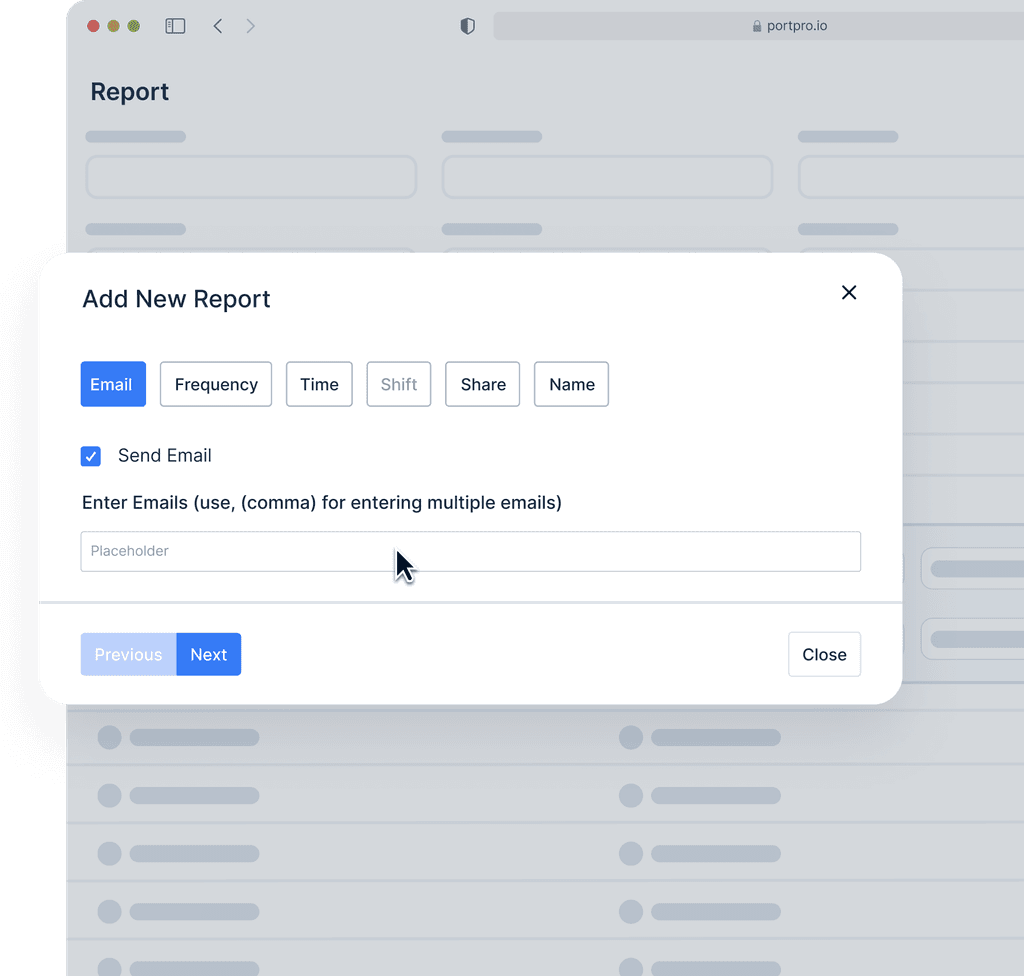Toggle the browser sidebar panel icon
This screenshot has height=976, width=1024.
(x=175, y=26)
